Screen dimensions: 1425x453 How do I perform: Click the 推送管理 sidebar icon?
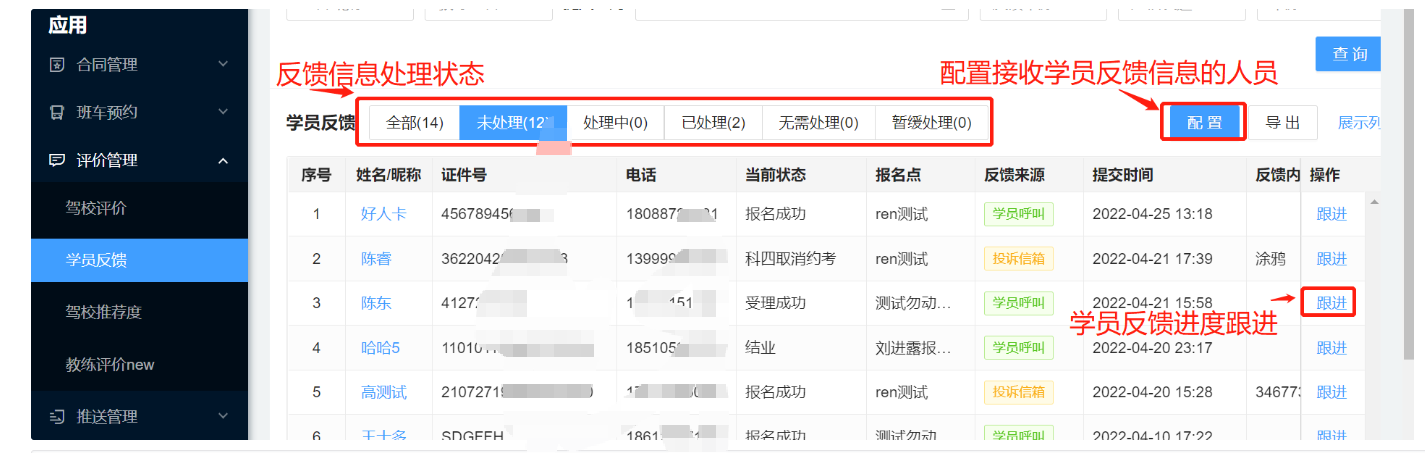[57, 416]
